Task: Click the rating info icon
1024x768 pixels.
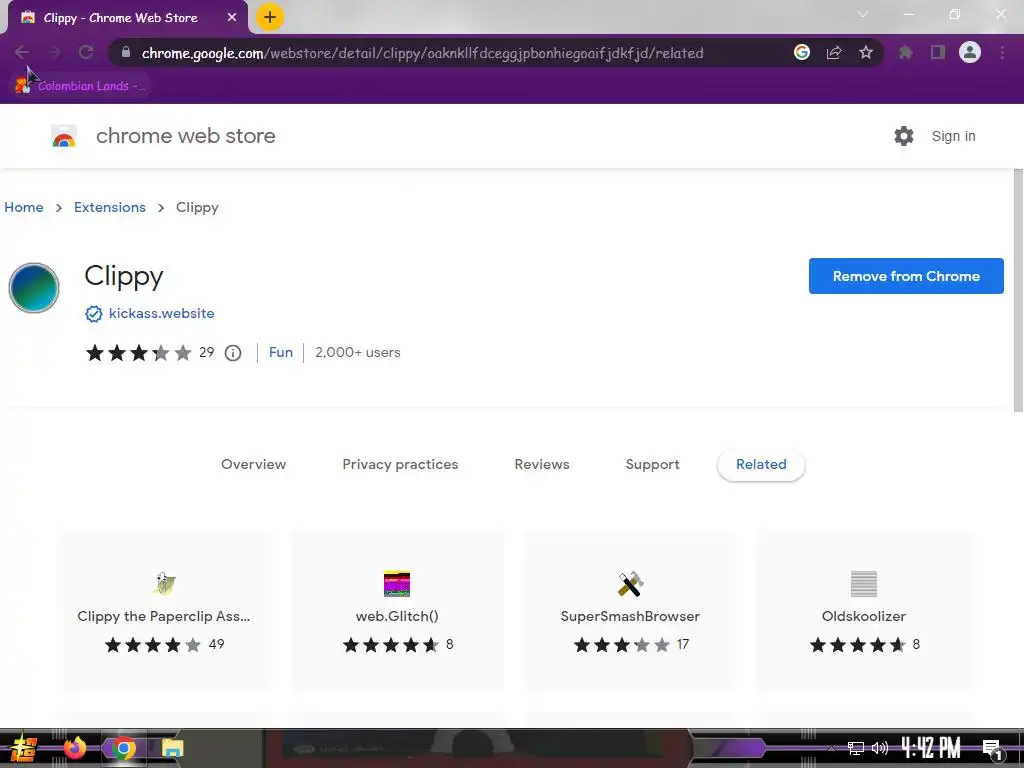Action: click(x=233, y=353)
